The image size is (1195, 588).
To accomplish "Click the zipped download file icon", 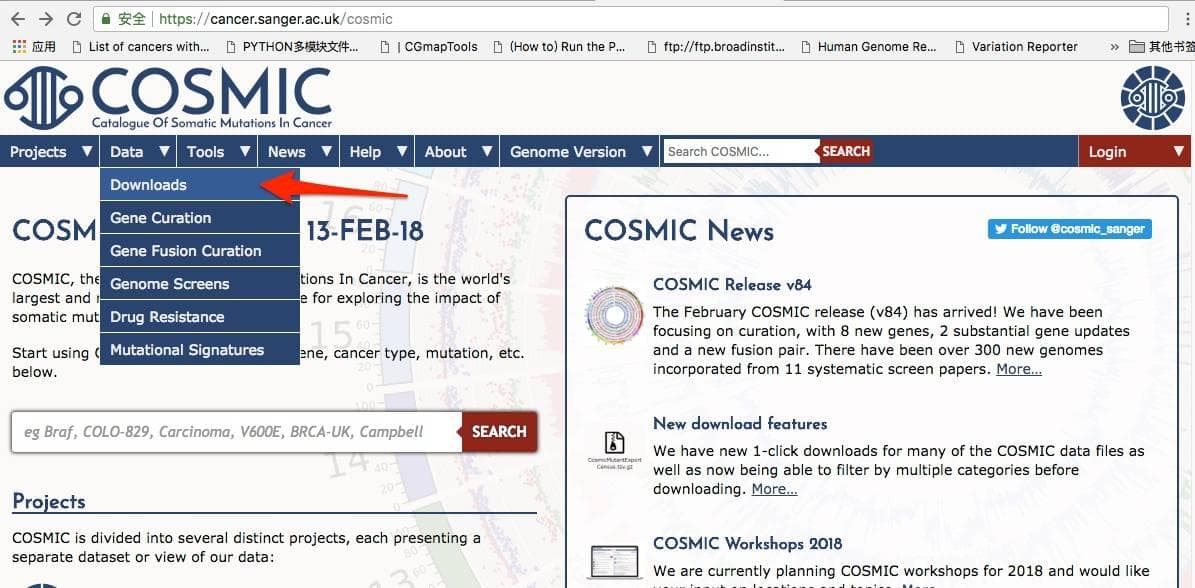I will coord(614,451).
